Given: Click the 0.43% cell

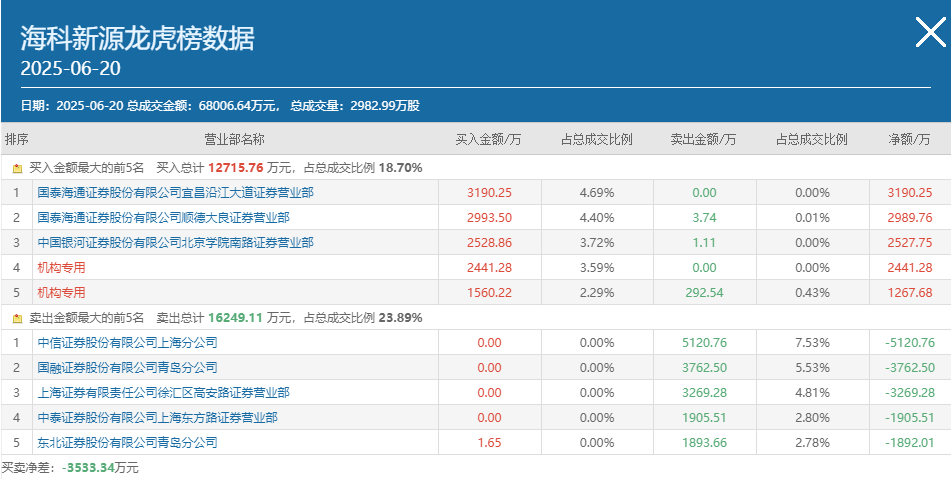Looking at the screenshot, I should (812, 292).
